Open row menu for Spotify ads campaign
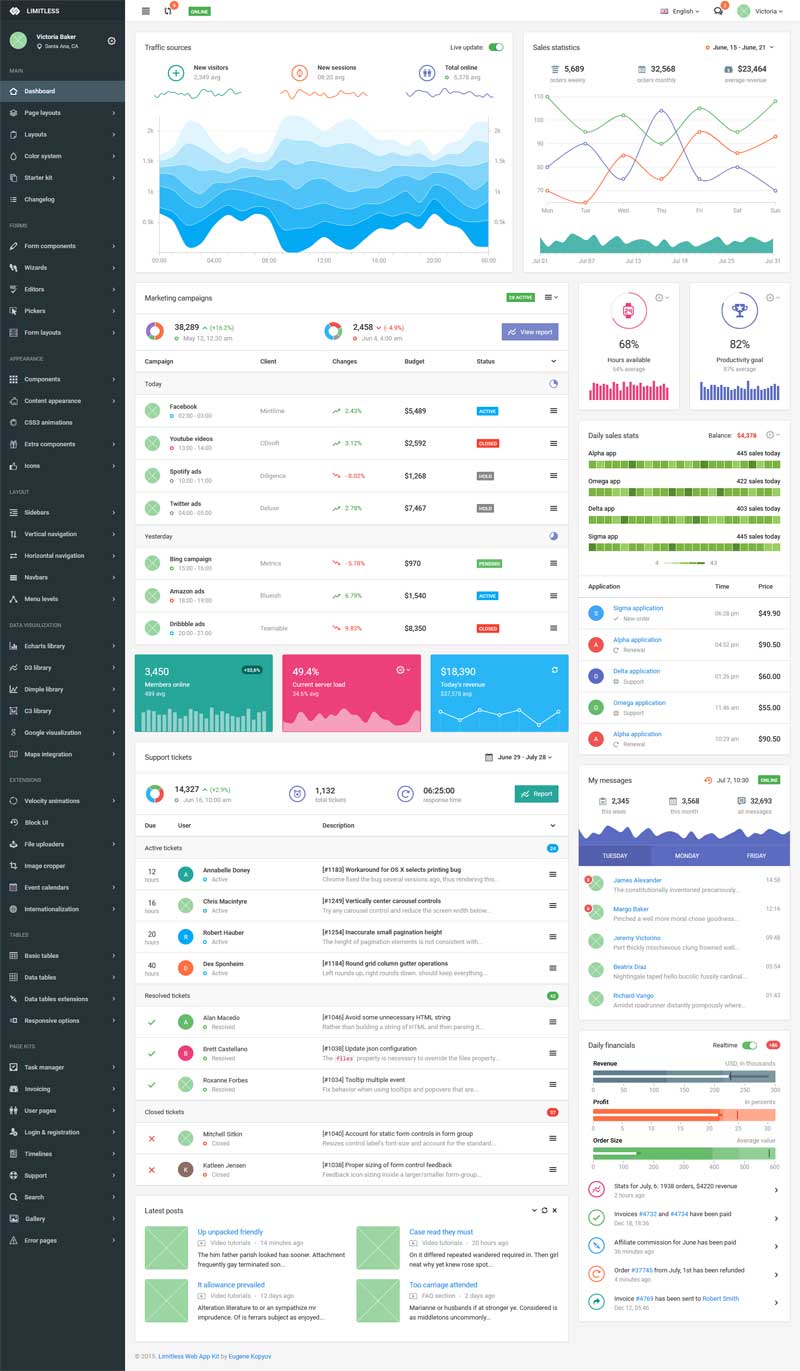The height and width of the screenshot is (1371, 800). (x=553, y=476)
